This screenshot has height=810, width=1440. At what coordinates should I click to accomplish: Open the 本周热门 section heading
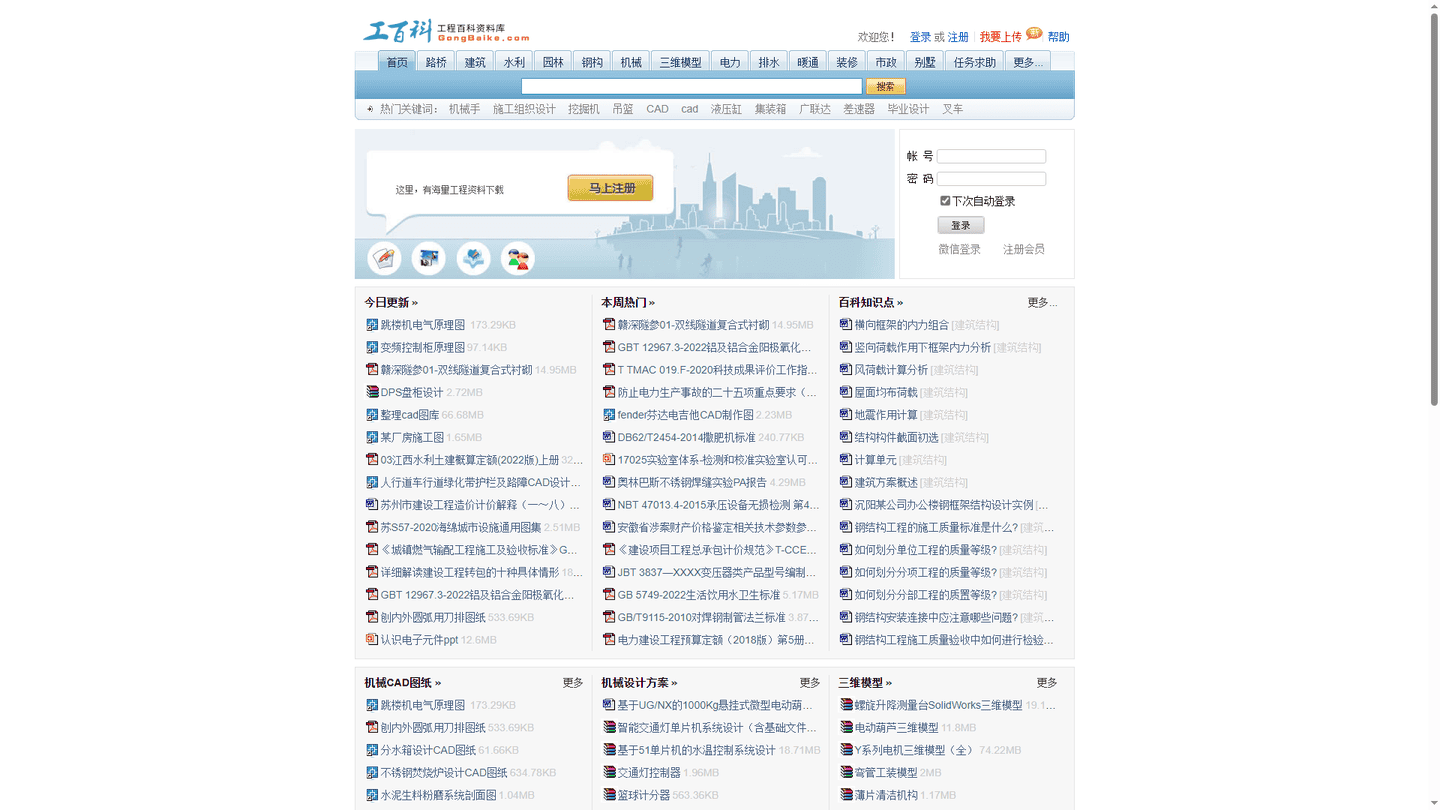click(x=628, y=302)
